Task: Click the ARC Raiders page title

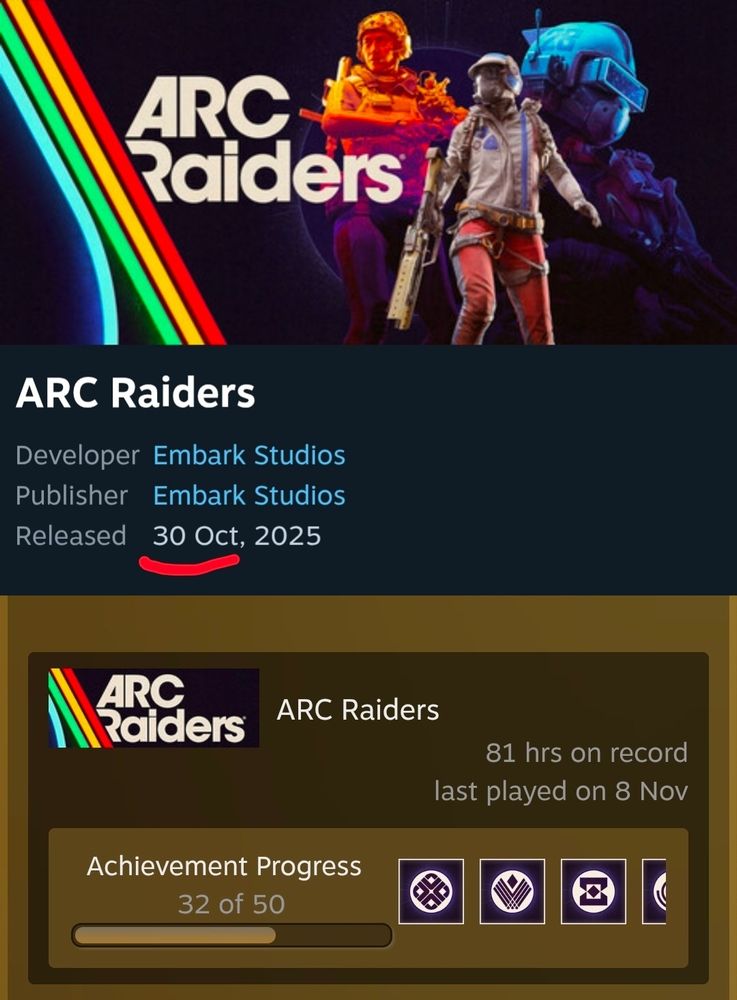Action: click(136, 392)
